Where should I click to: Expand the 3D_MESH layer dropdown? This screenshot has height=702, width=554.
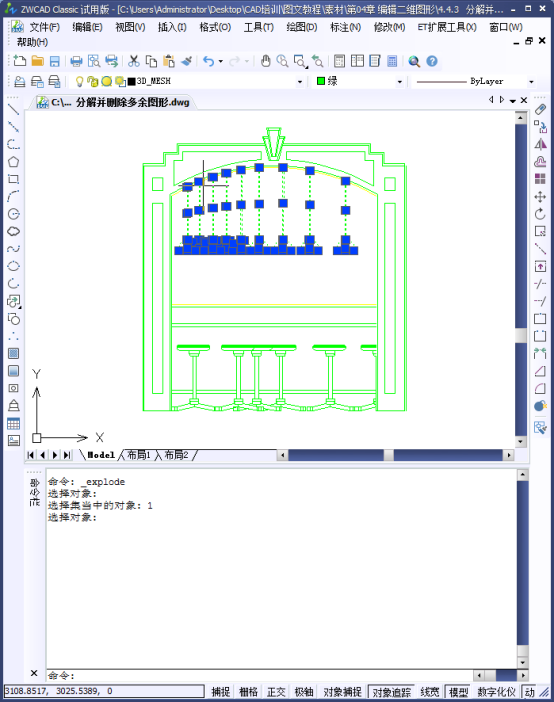coord(300,81)
